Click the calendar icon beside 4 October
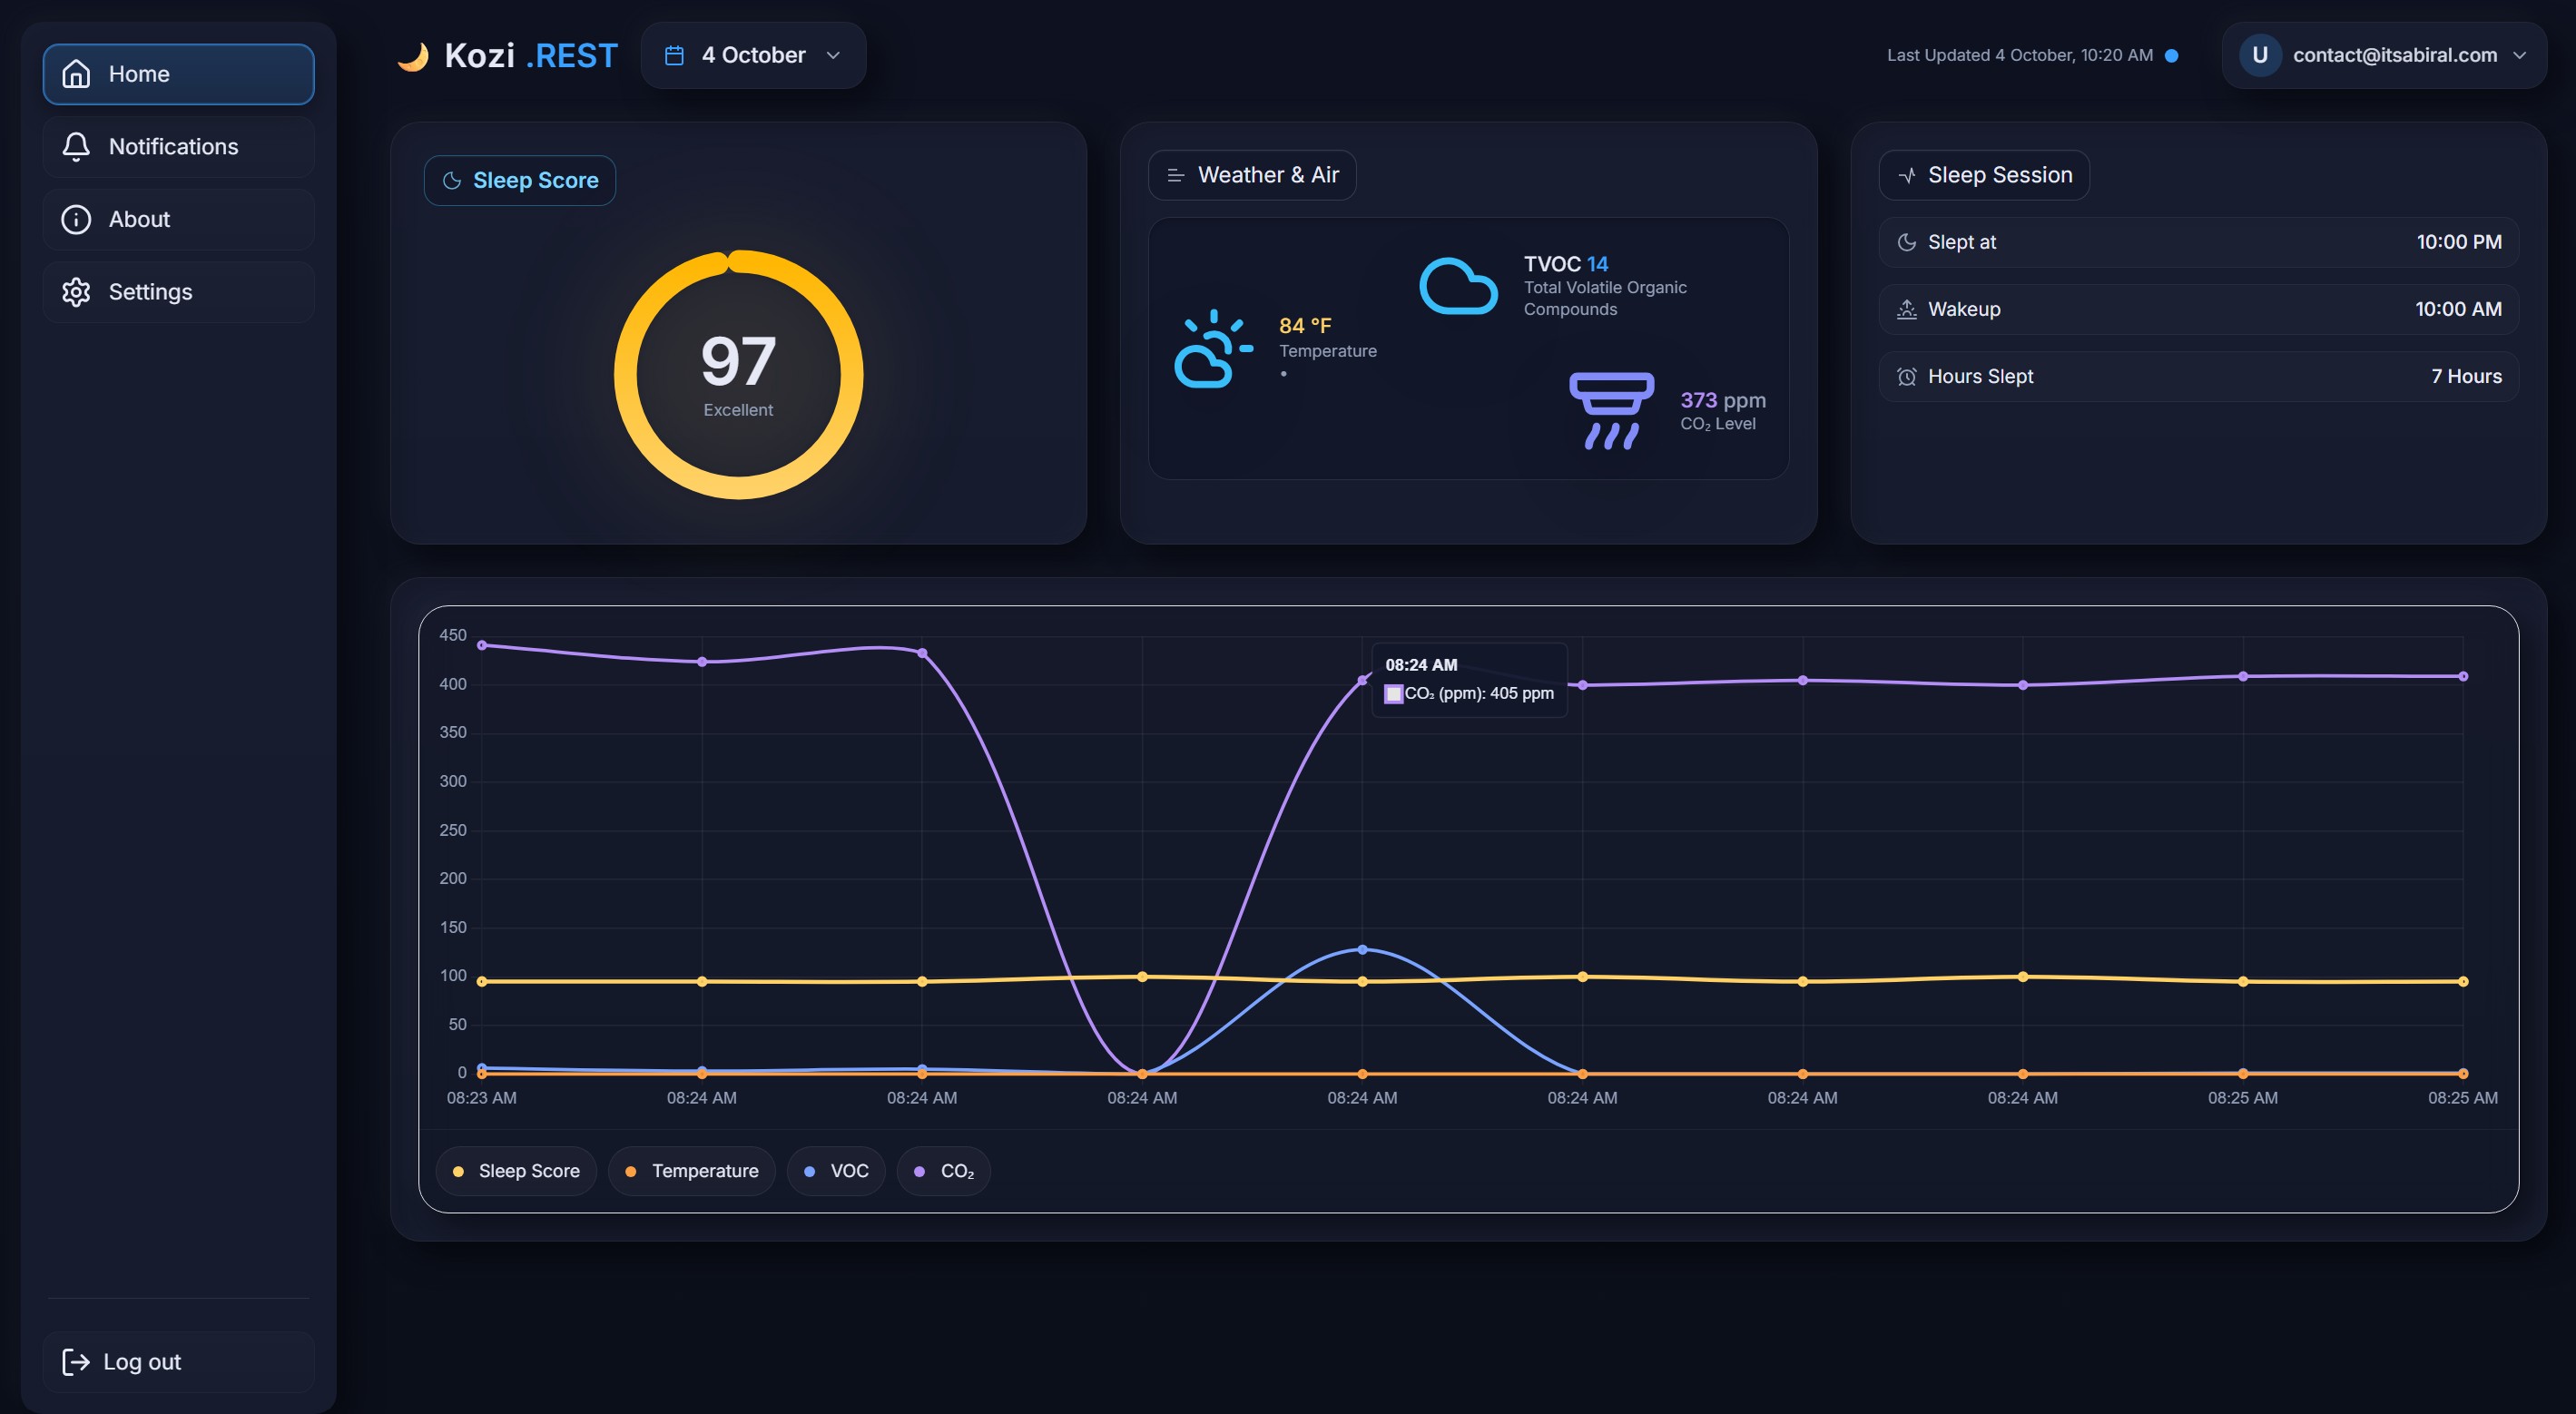This screenshot has height=1414, width=2576. click(x=674, y=56)
